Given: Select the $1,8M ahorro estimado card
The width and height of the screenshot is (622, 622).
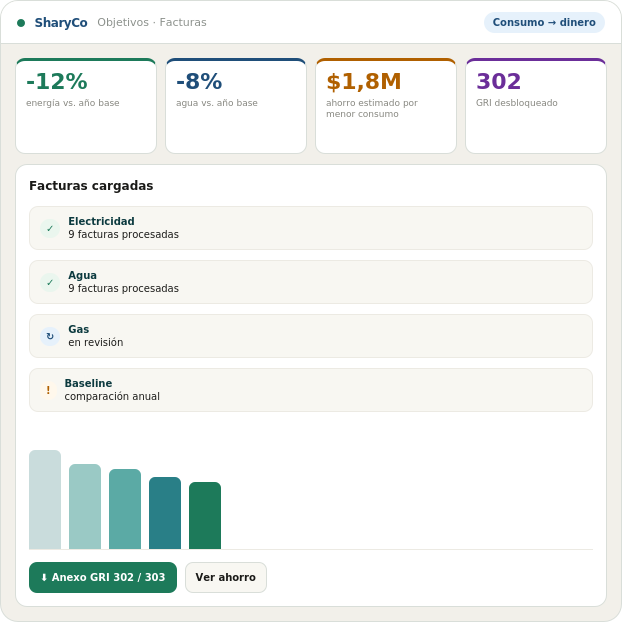Looking at the screenshot, I should (386, 106).
